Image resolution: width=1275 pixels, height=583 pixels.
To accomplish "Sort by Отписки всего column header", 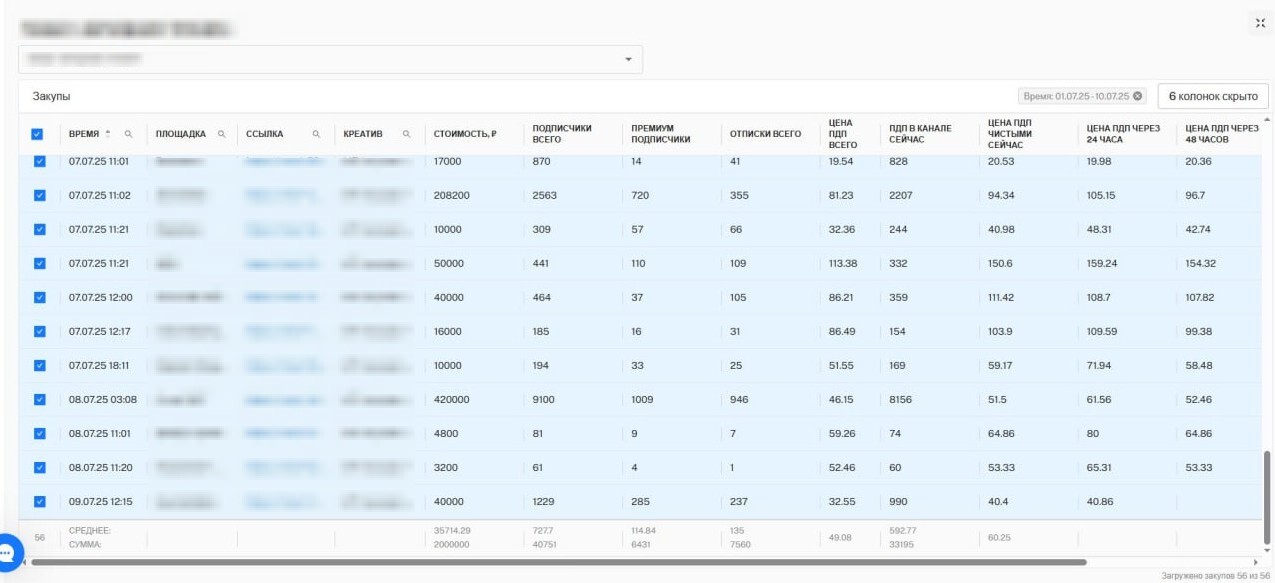I will tap(766, 134).
